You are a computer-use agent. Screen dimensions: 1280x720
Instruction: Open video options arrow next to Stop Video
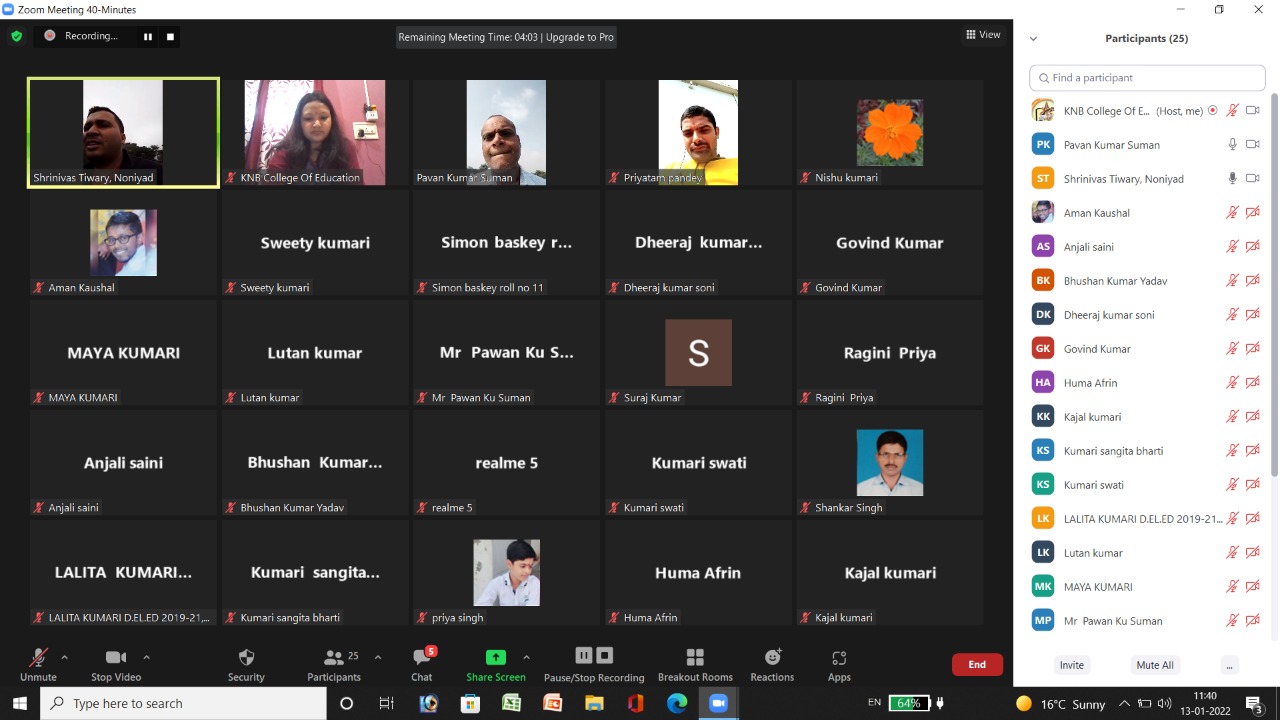pyautogui.click(x=146, y=657)
